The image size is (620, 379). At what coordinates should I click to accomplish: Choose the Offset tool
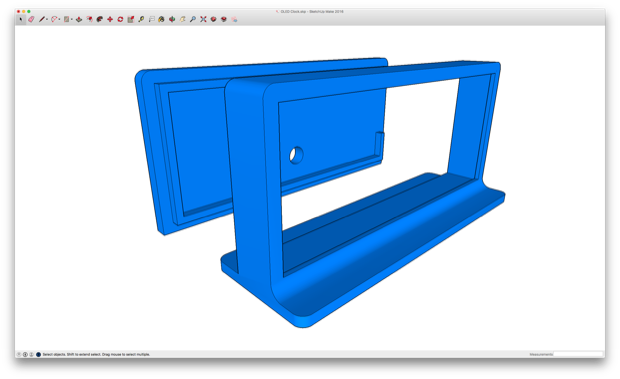(90, 19)
